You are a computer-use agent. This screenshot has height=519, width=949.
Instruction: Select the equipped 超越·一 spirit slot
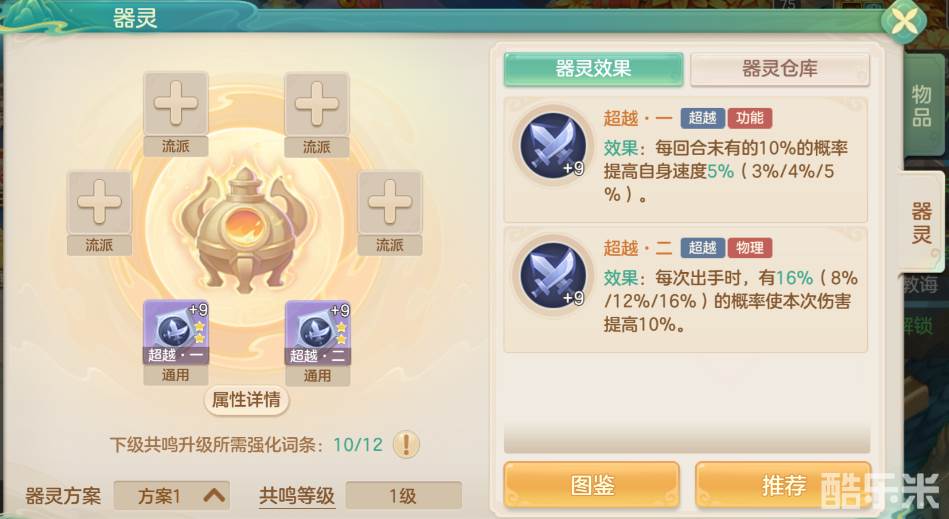pyautogui.click(x=176, y=332)
